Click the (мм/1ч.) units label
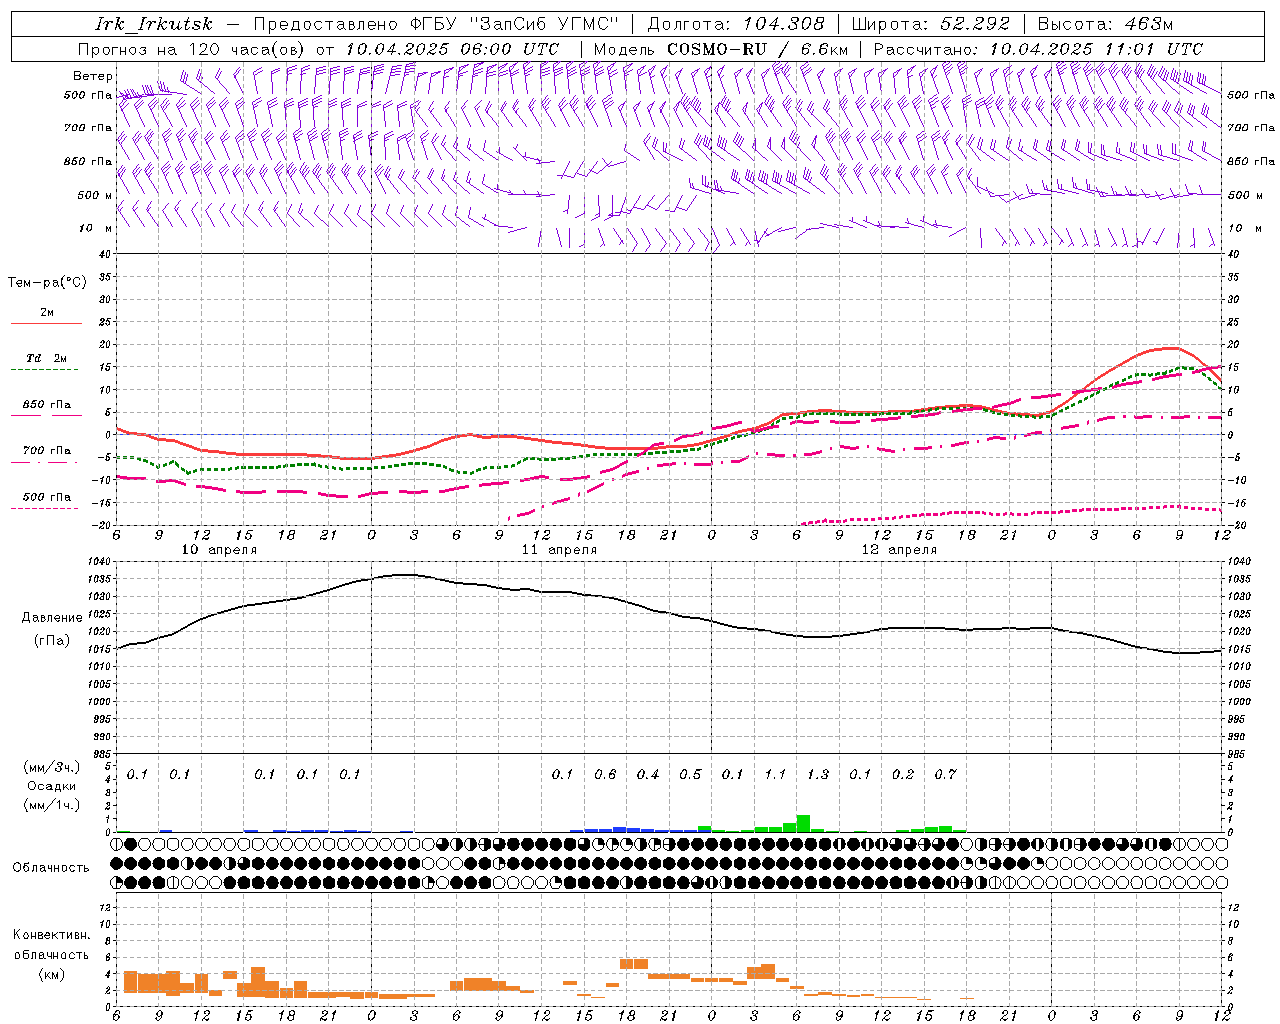 pyautogui.click(x=52, y=805)
